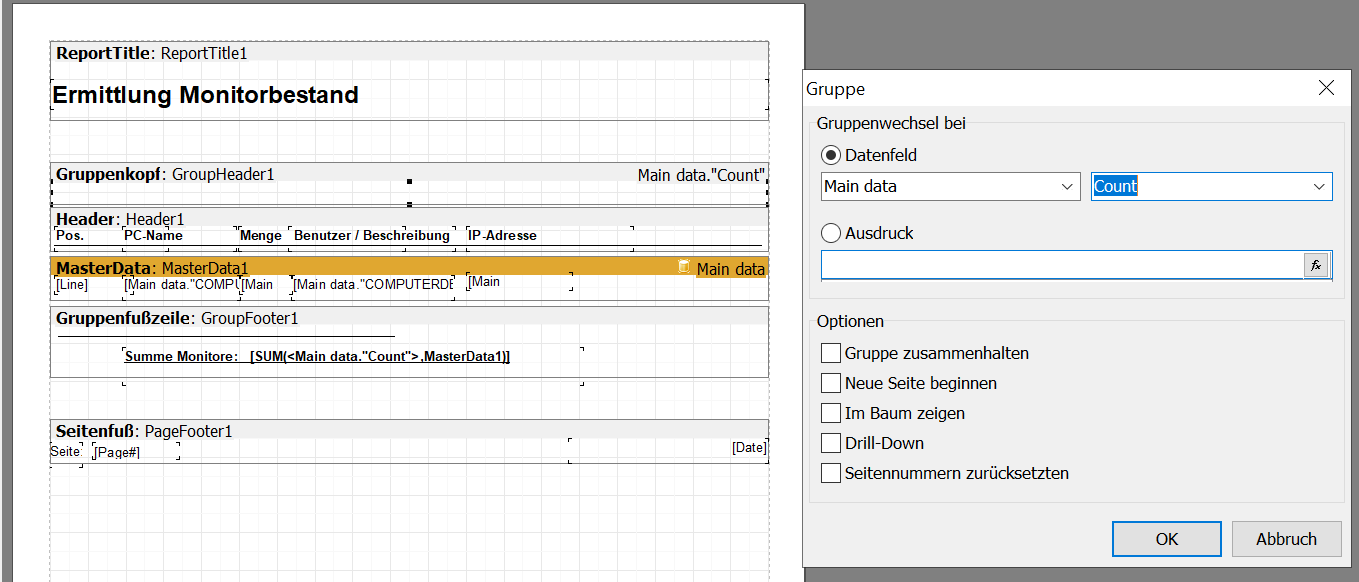Select the [Date] field in page footer
Viewport: 1359px width, 582px height.
[x=748, y=448]
